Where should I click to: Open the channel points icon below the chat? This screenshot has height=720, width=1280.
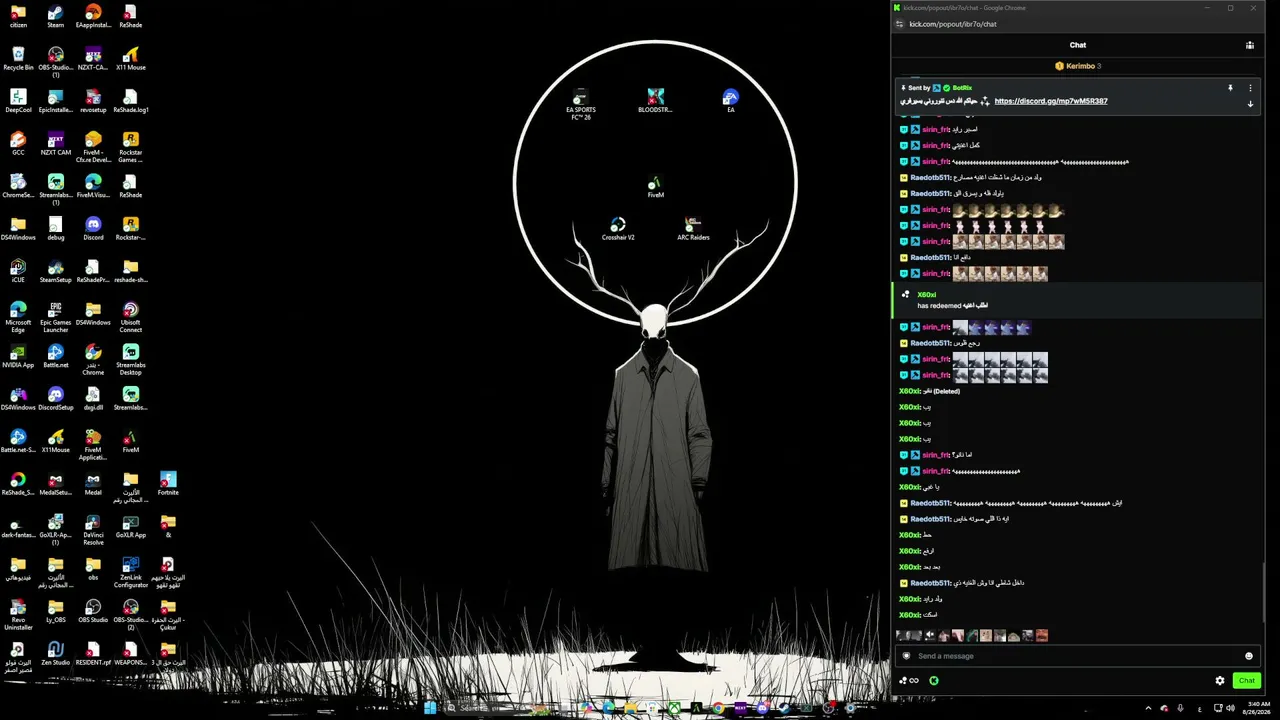(908, 681)
